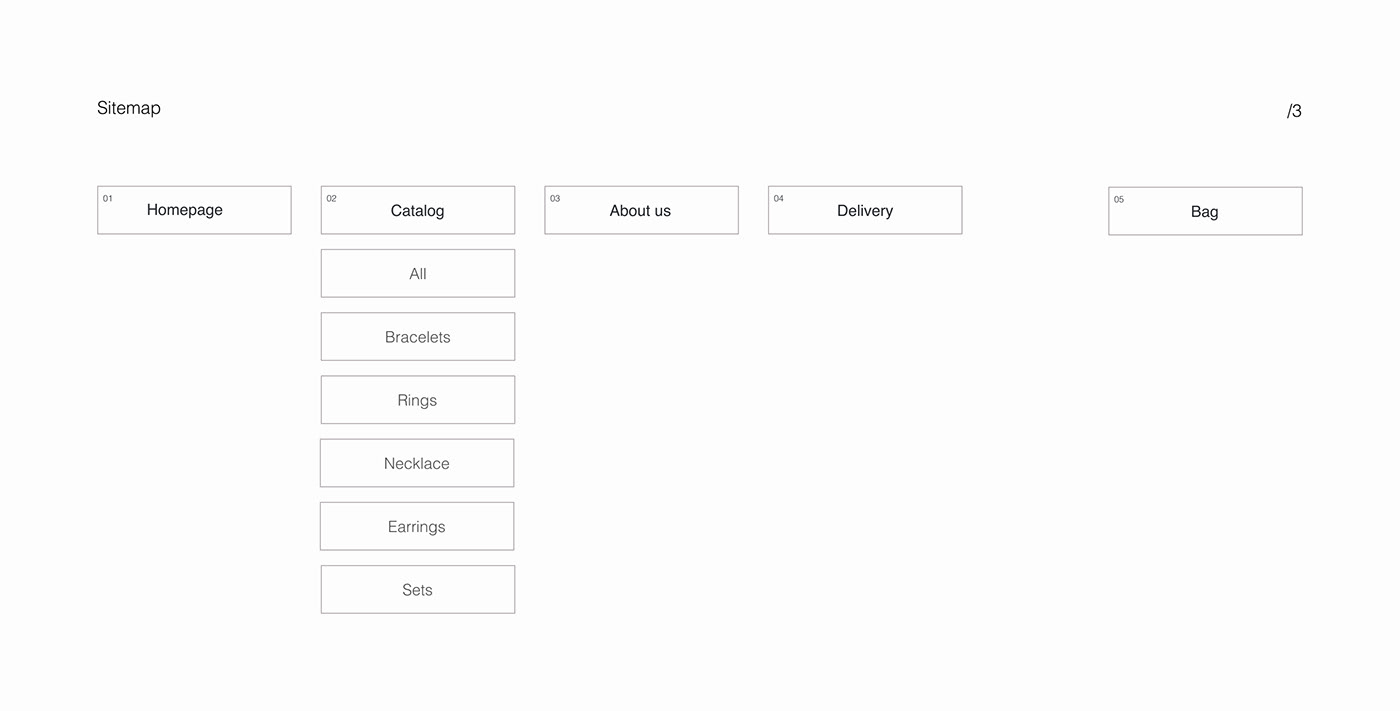Open the Delivery page box
The height and width of the screenshot is (711, 1400).
(865, 211)
